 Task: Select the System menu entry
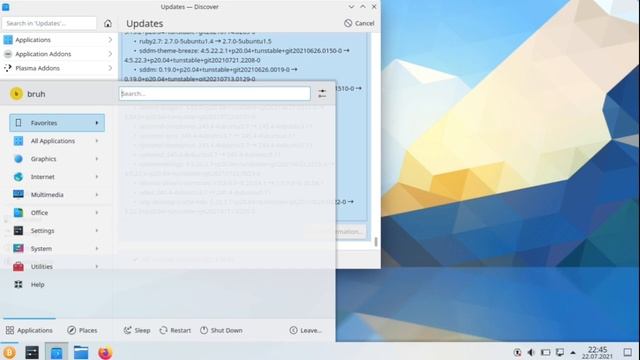(x=57, y=249)
